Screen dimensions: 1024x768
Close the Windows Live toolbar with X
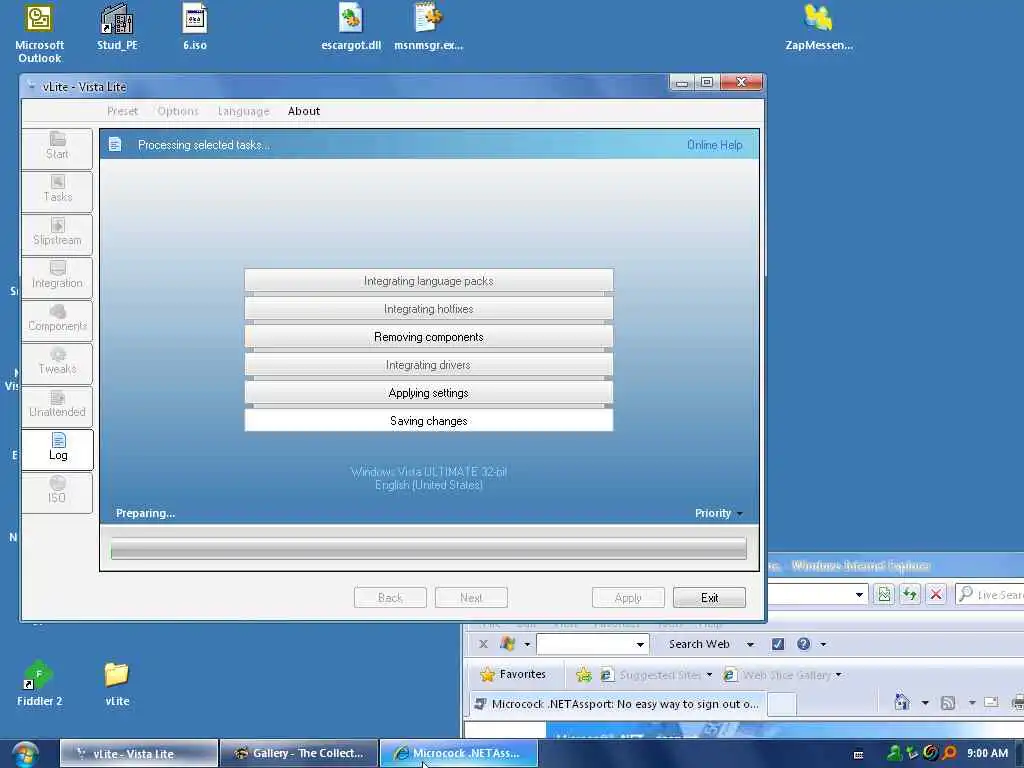[x=483, y=644]
